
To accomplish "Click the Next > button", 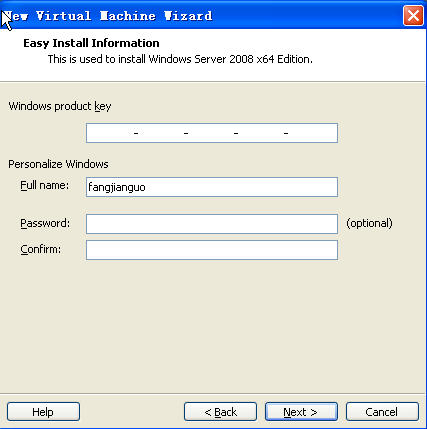I will (301, 412).
